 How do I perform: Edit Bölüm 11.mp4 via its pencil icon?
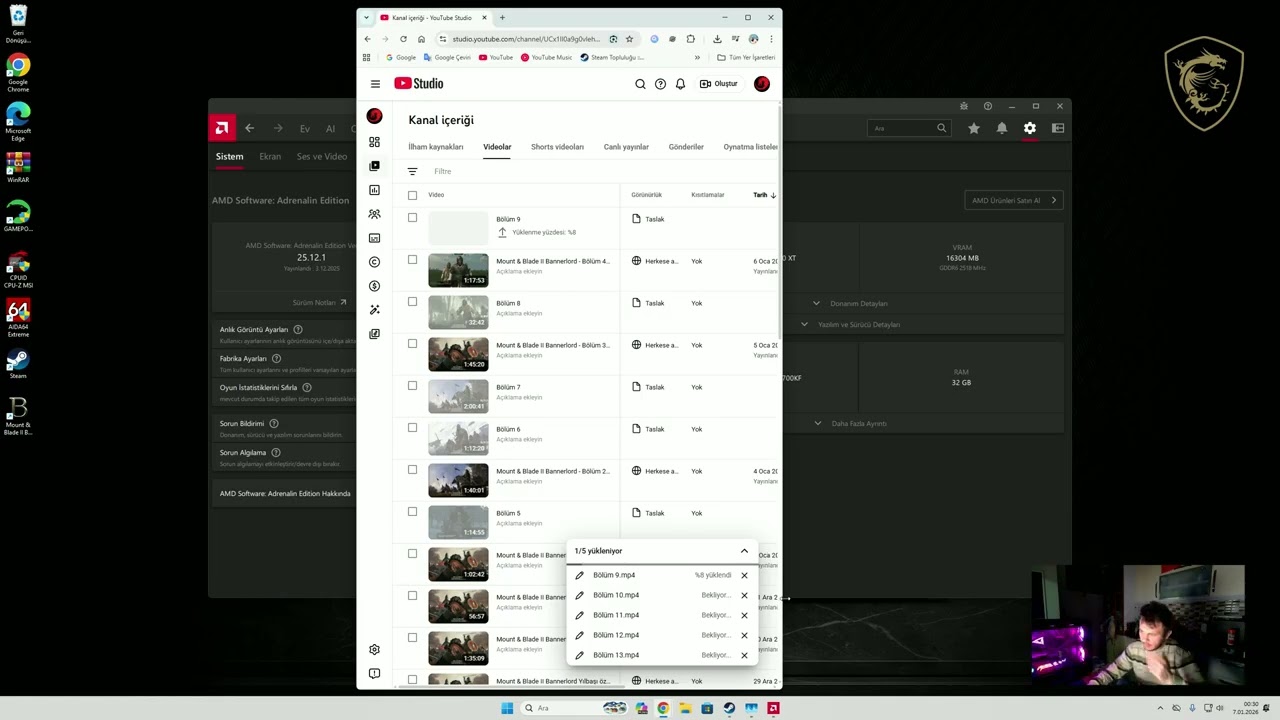click(579, 615)
